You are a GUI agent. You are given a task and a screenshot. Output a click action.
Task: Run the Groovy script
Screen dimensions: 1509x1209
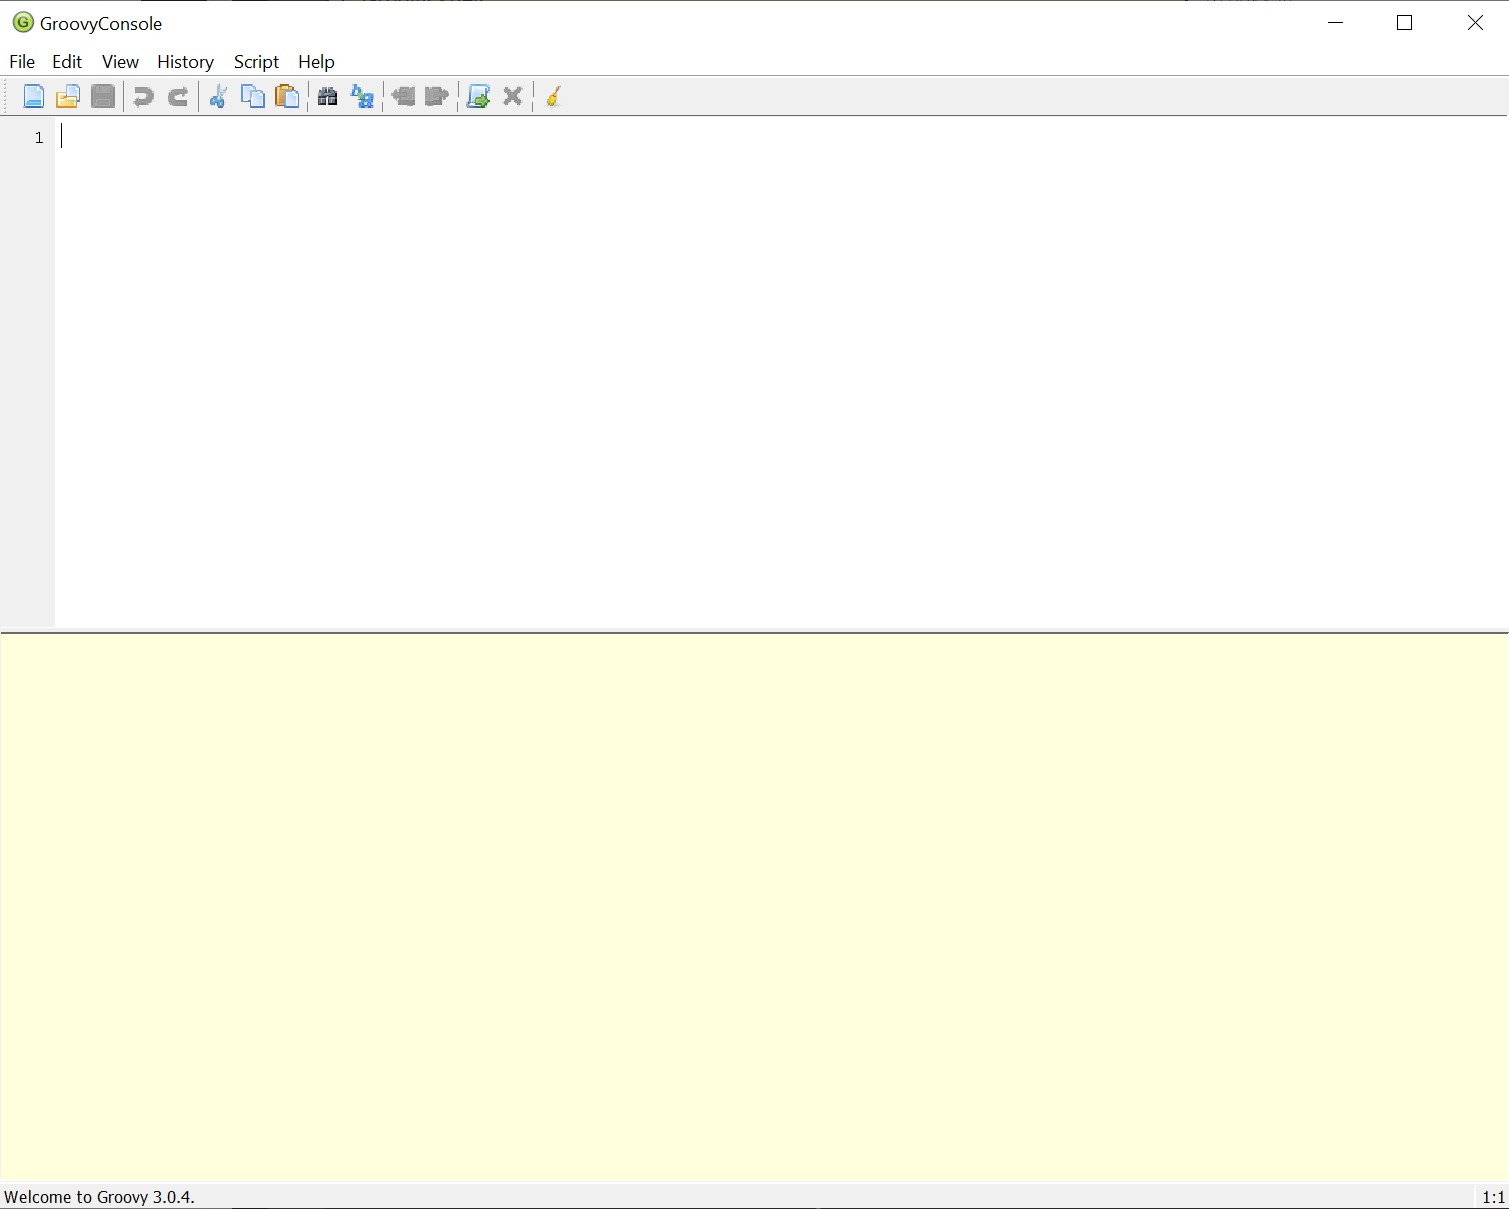click(478, 97)
